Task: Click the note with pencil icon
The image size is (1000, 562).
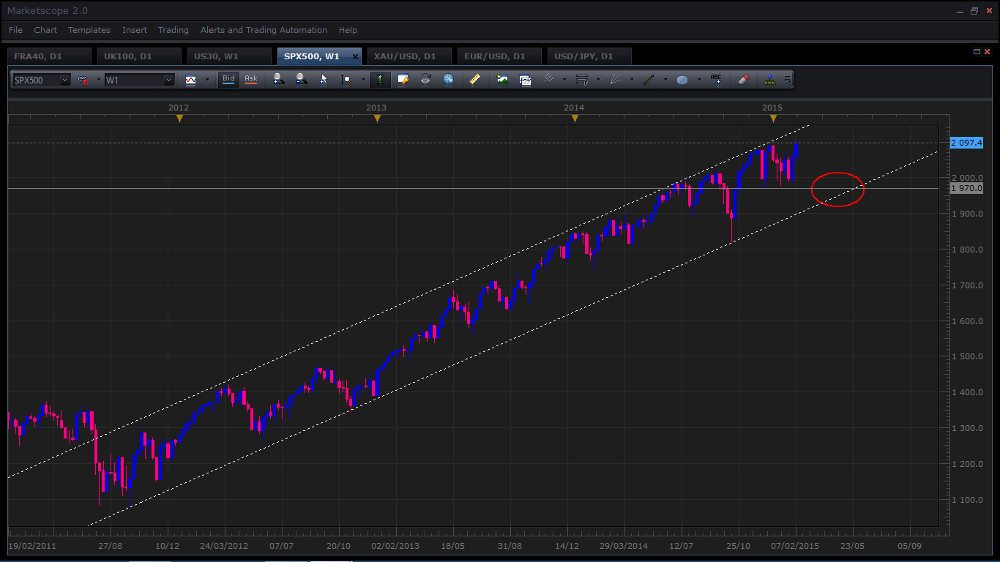Action: pos(403,79)
